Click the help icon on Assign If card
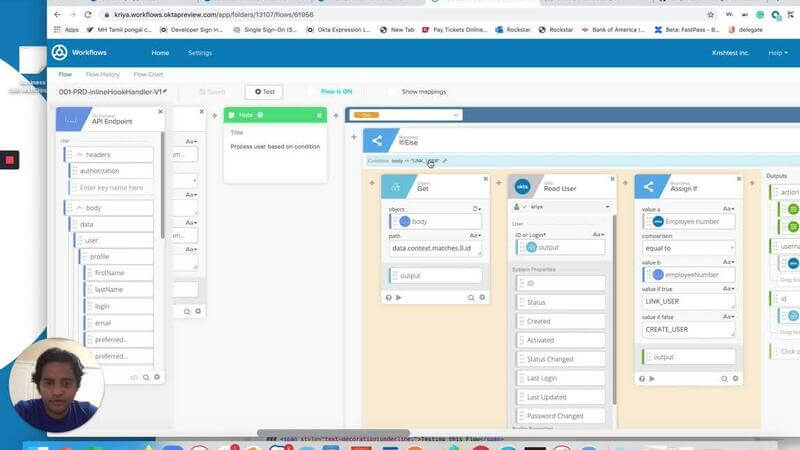 pyautogui.click(x=640, y=379)
